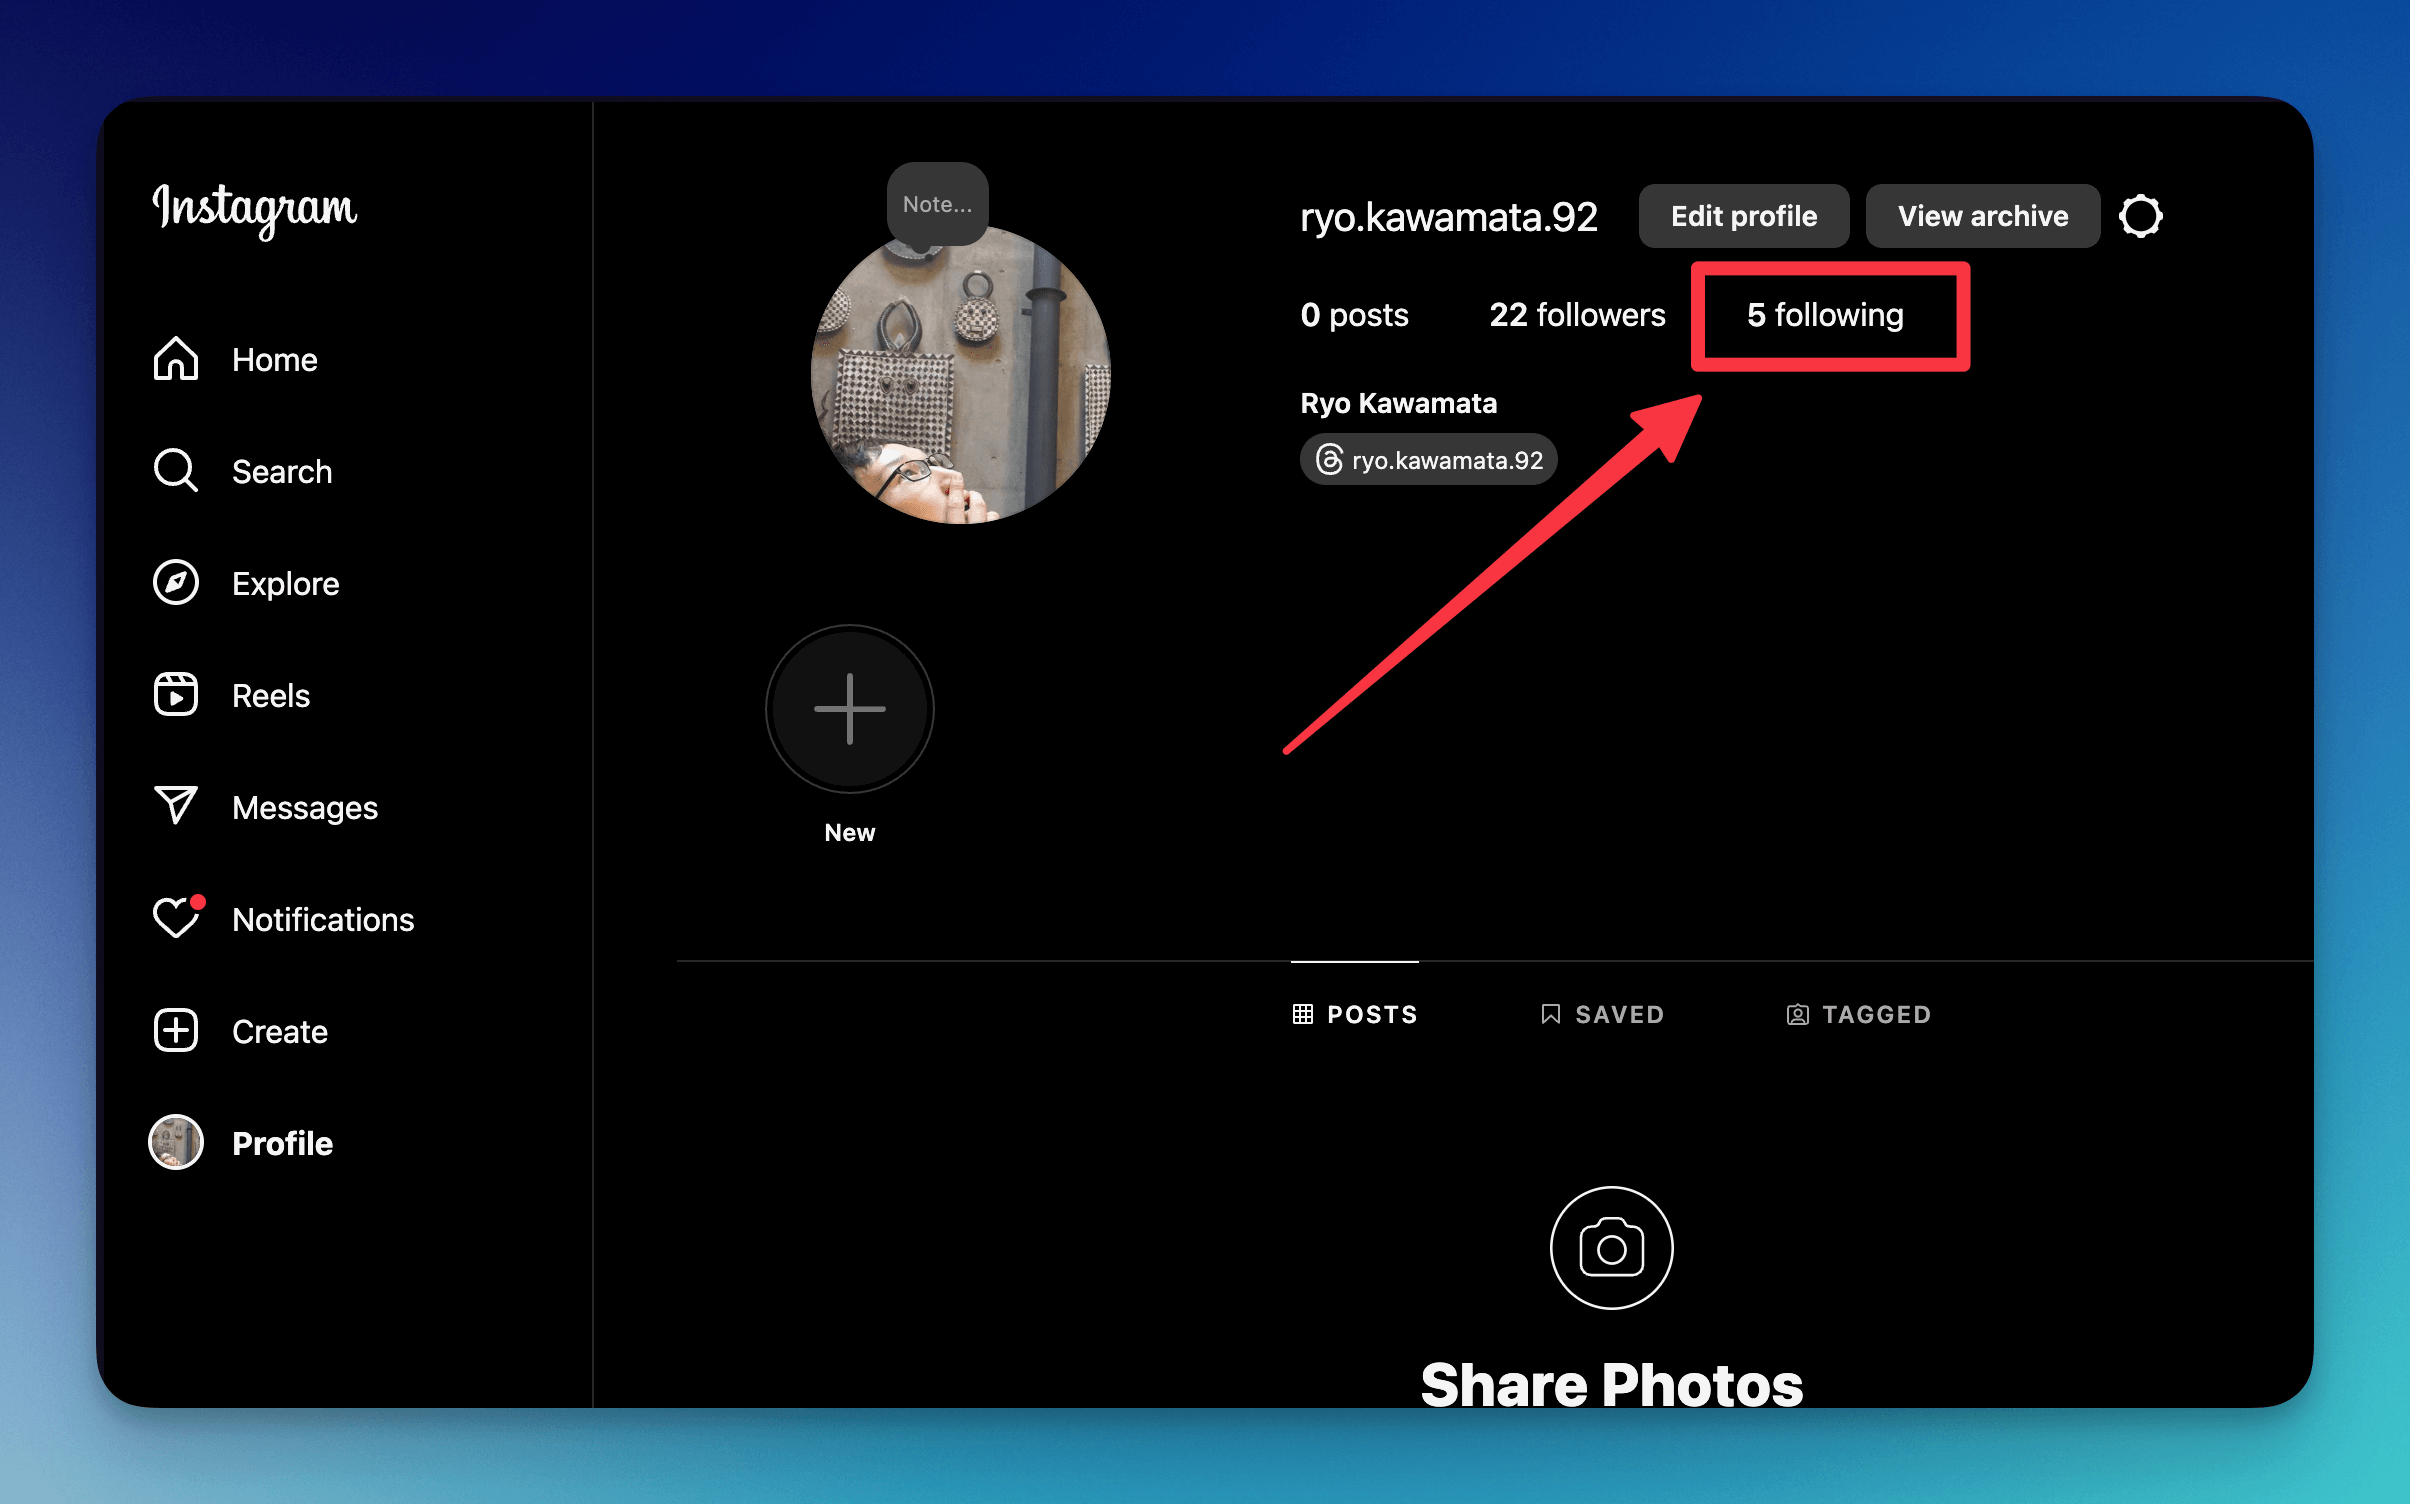Click the Home house icon

click(x=175, y=359)
